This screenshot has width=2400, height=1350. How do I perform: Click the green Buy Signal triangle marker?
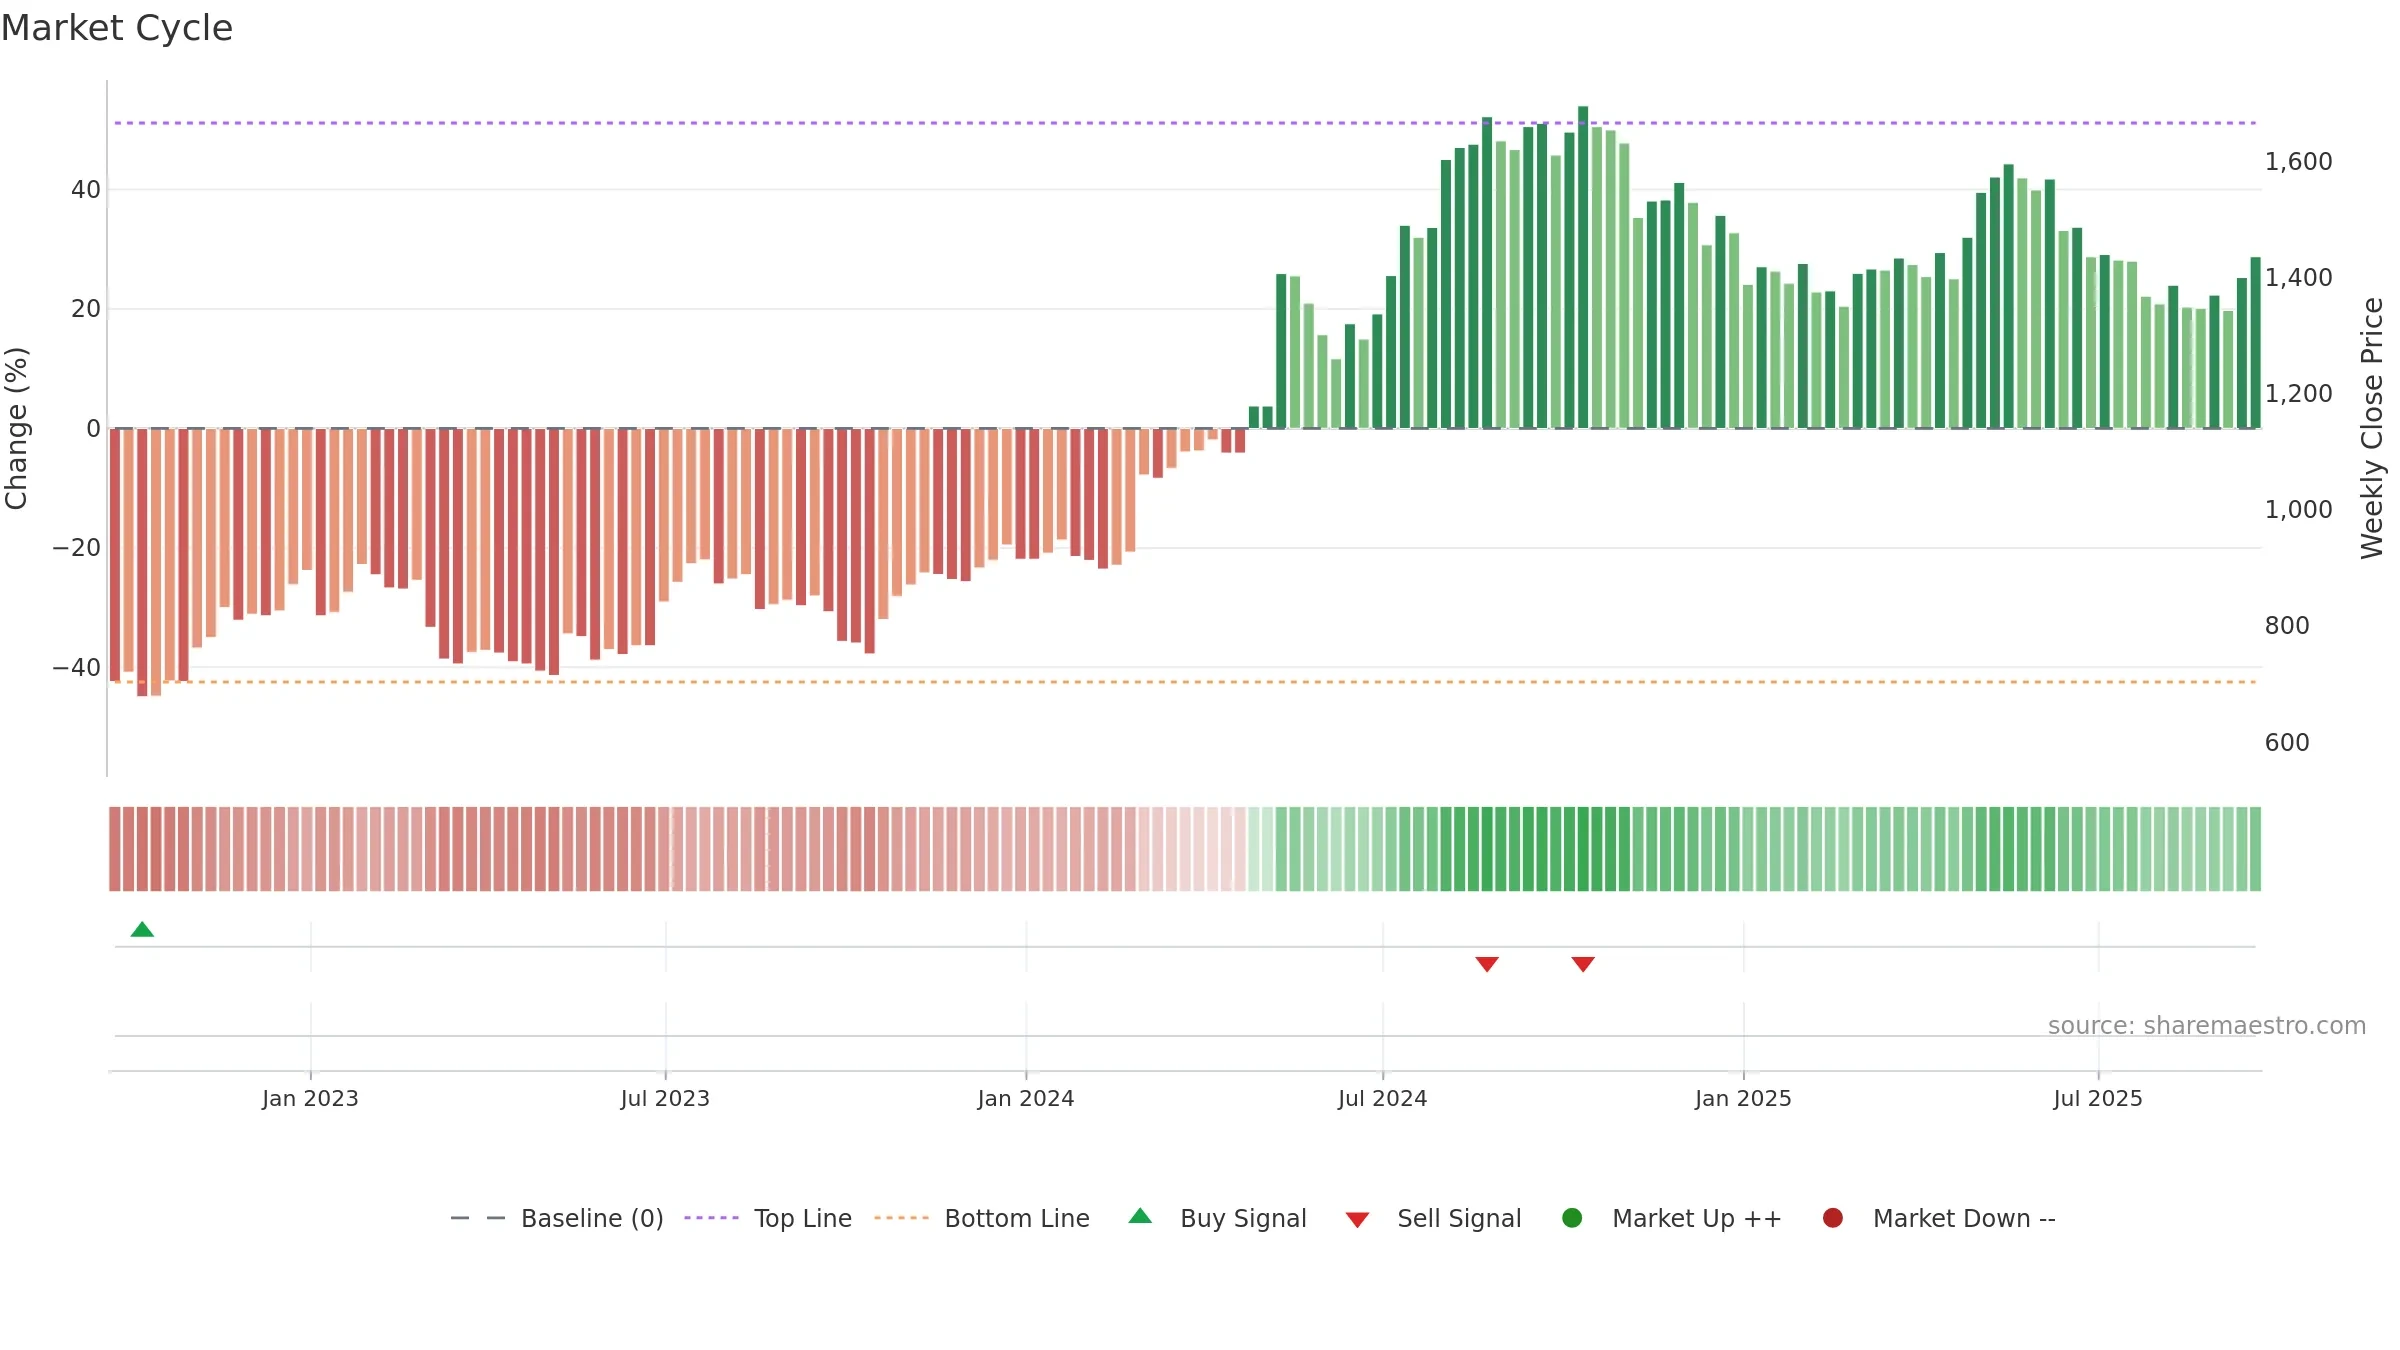(x=142, y=929)
